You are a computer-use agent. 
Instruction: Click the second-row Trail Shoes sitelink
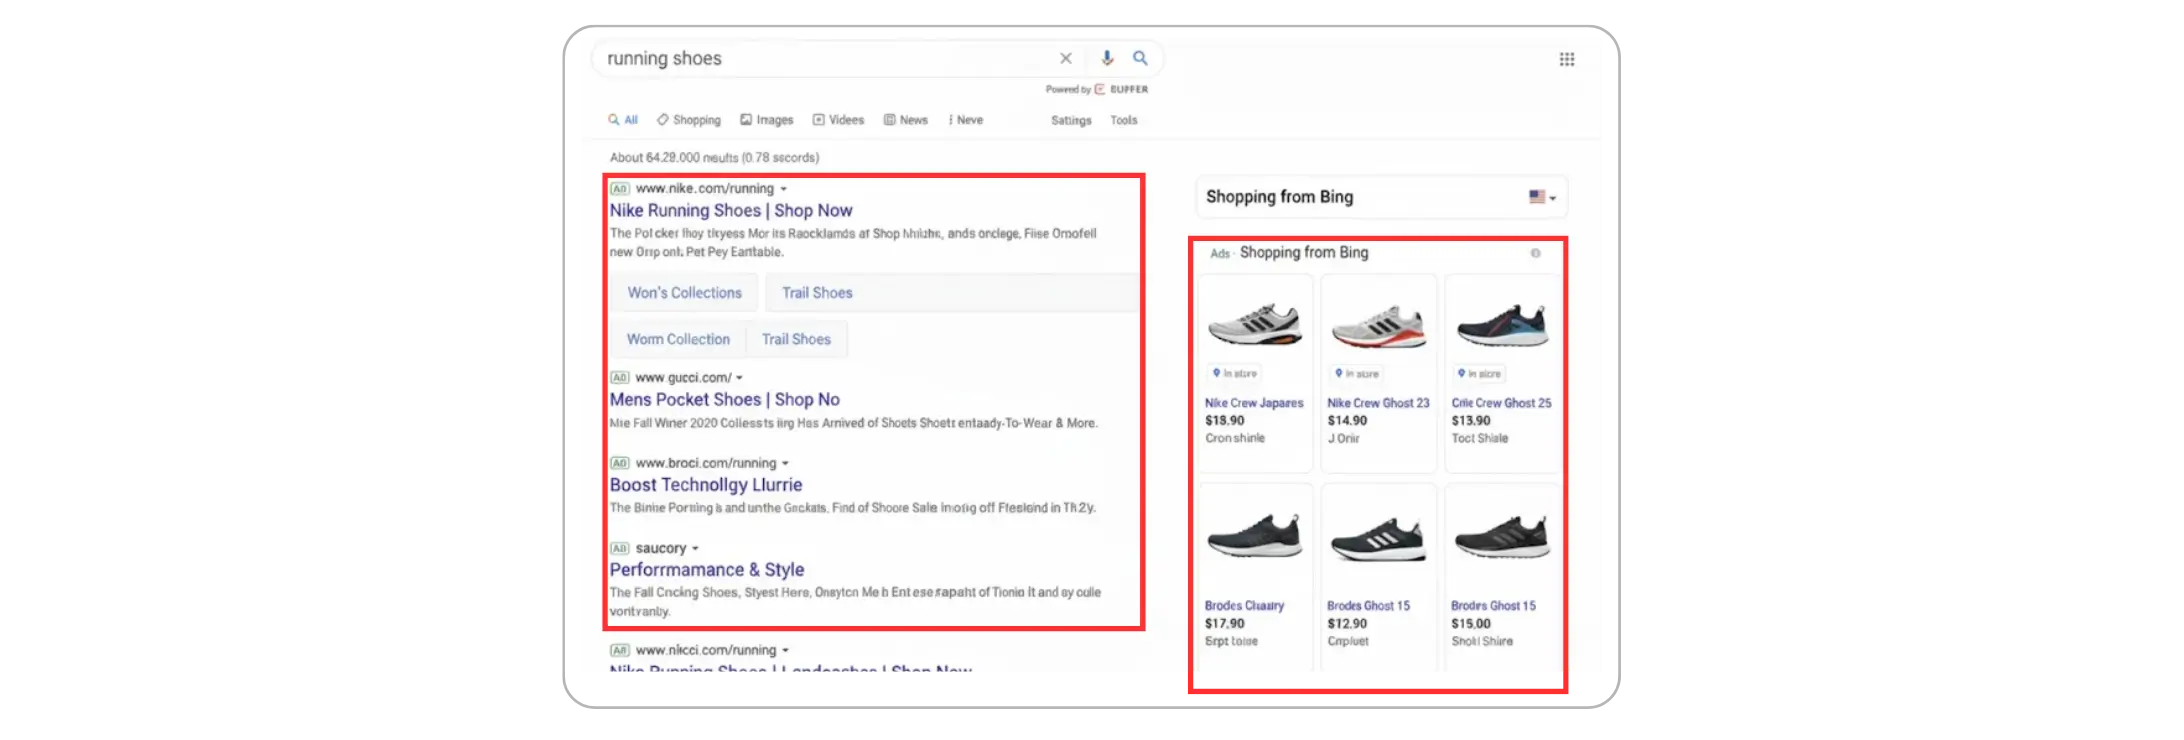796,339
